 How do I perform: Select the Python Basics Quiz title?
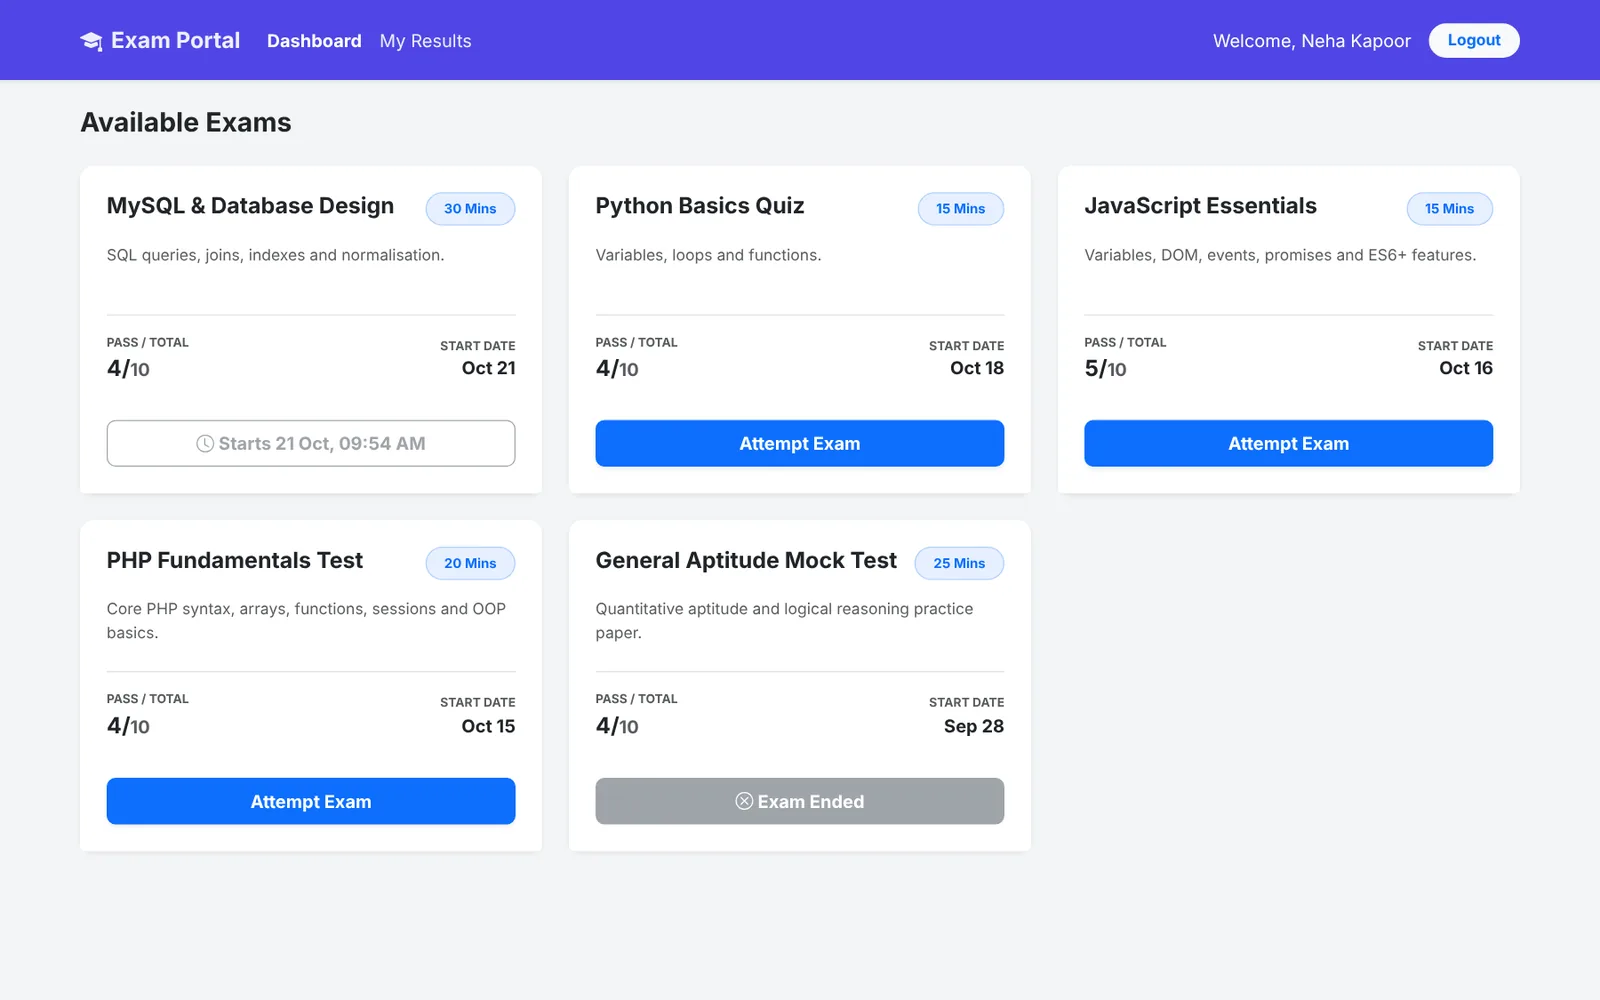pos(700,206)
